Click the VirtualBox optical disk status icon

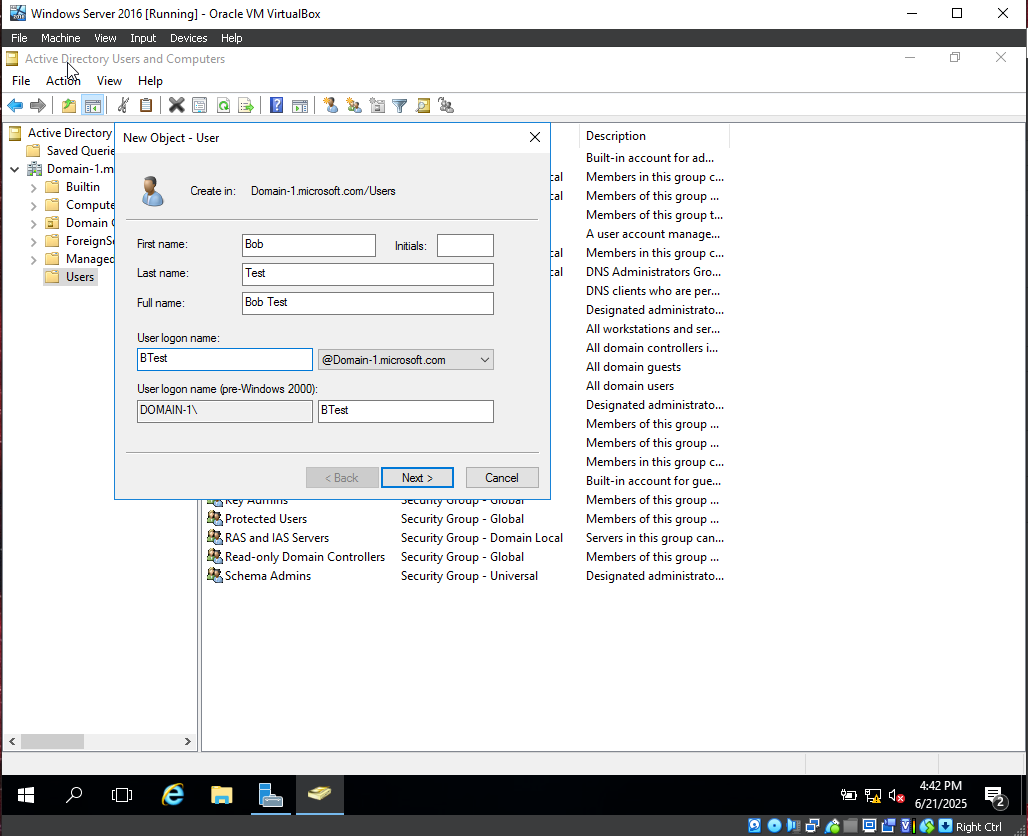point(774,826)
